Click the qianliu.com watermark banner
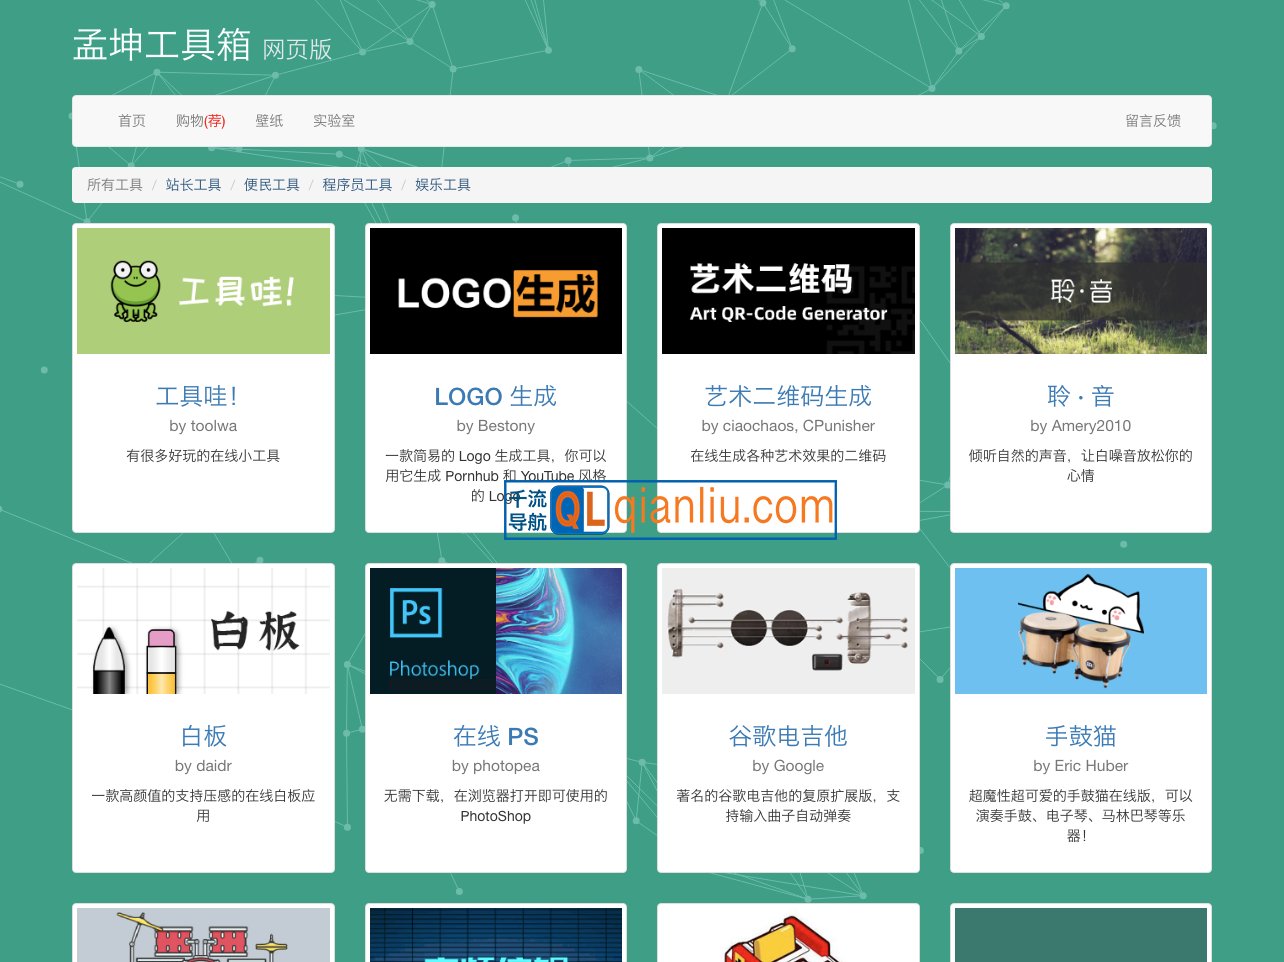 pyautogui.click(x=669, y=510)
